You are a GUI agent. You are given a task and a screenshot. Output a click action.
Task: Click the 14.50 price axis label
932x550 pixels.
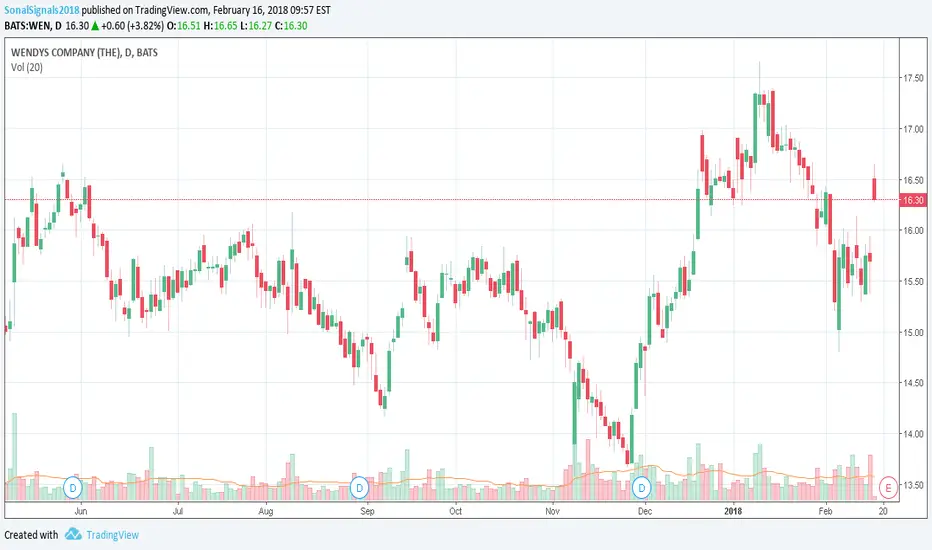[x=914, y=383]
